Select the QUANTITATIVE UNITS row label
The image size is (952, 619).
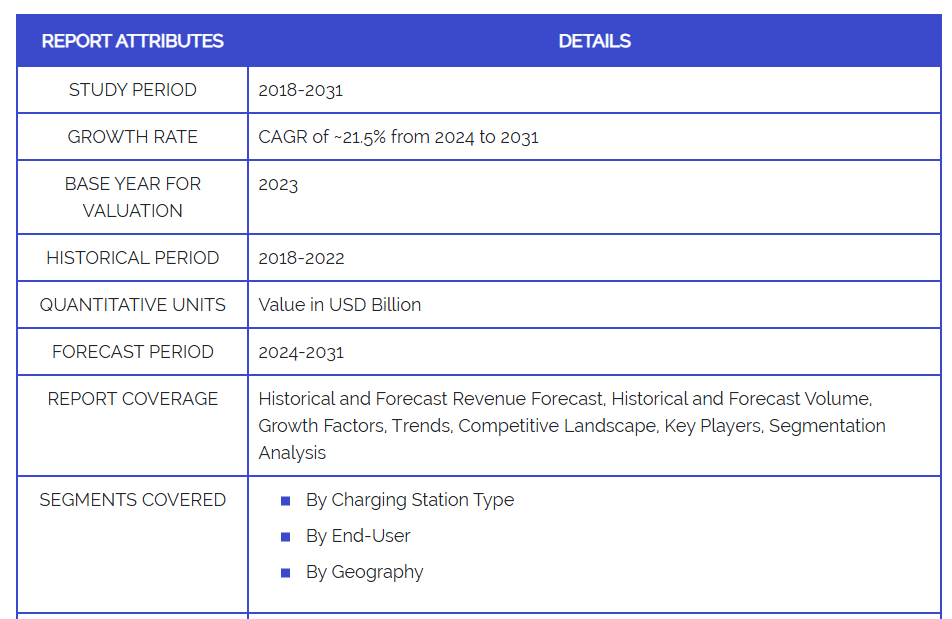tap(132, 305)
